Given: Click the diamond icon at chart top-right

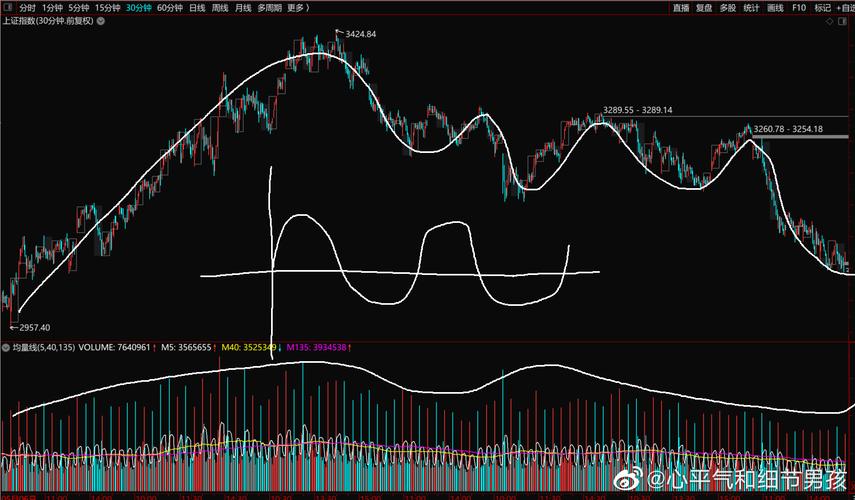Looking at the screenshot, I should pos(831,20).
